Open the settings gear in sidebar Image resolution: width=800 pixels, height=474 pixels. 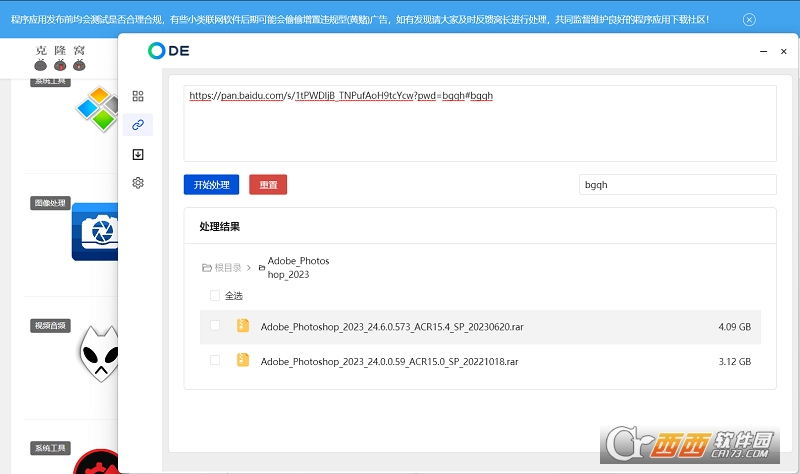pyautogui.click(x=138, y=183)
